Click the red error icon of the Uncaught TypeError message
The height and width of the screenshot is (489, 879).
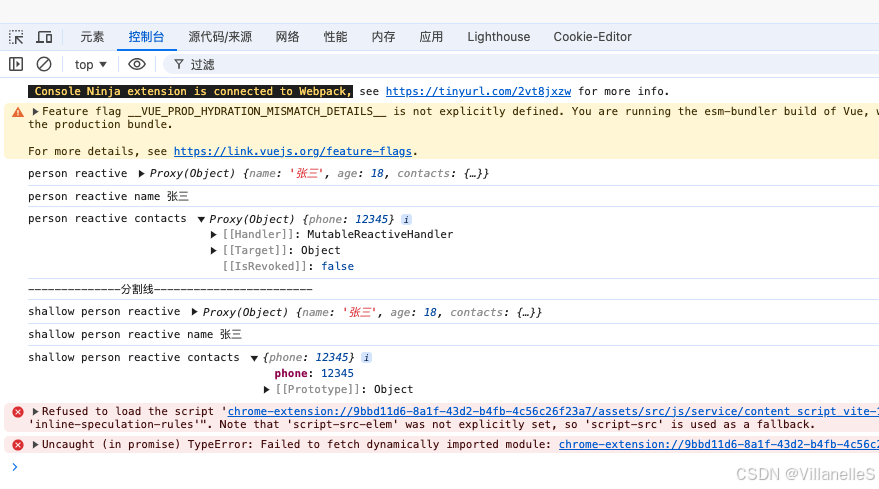18,445
